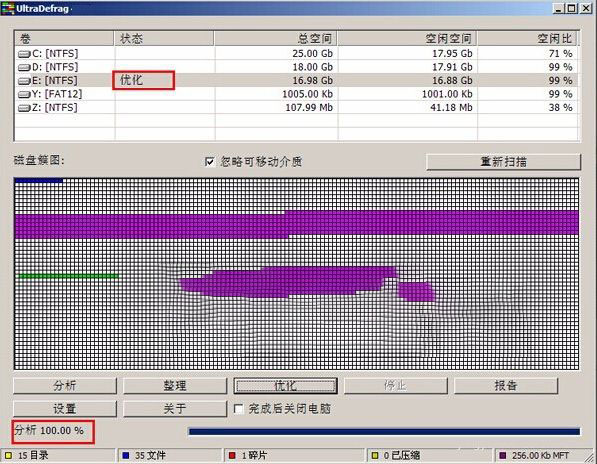597x464 pixels.
Task: Sort by the 状态 column header
Action: coord(164,38)
